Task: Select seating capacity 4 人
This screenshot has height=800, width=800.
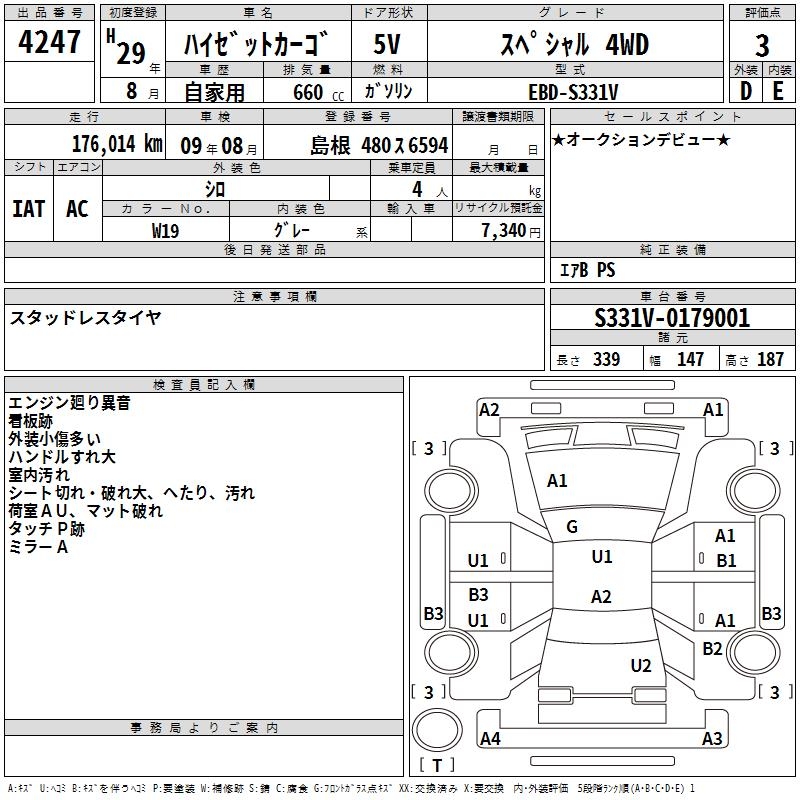Action: (x=430, y=190)
